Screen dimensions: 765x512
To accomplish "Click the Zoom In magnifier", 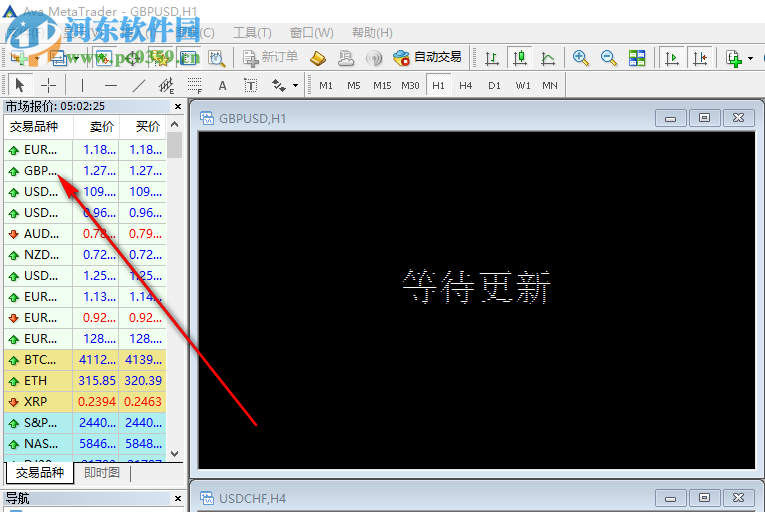I will tap(581, 58).
